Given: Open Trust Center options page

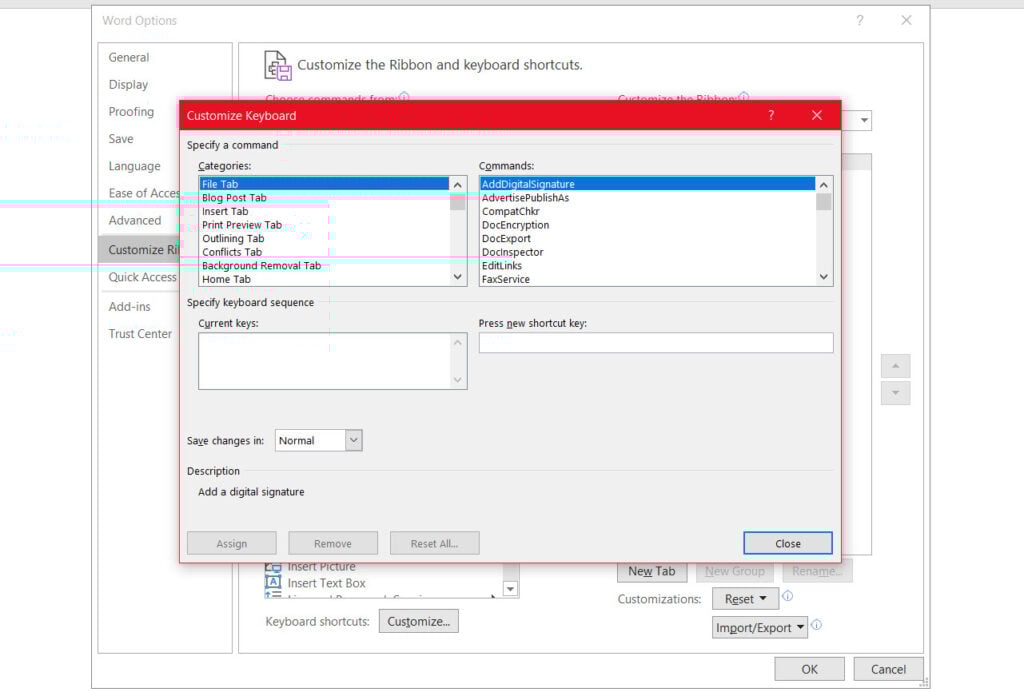Looking at the screenshot, I should click(x=140, y=334).
